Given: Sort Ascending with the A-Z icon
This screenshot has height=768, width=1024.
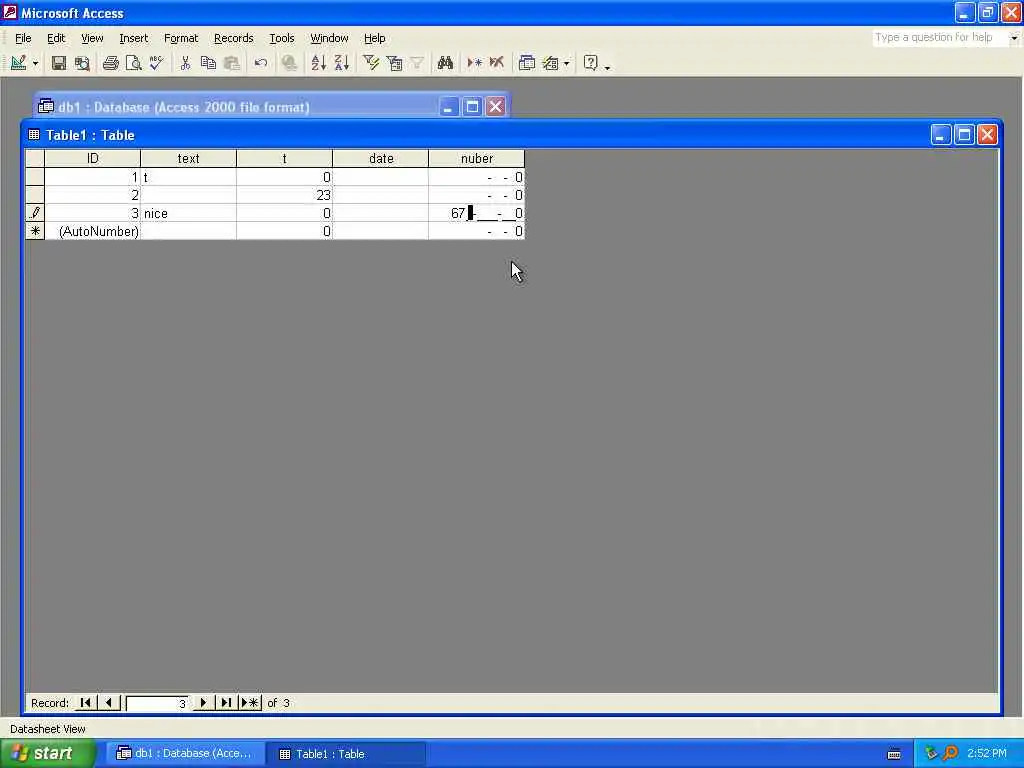Looking at the screenshot, I should click(318, 63).
